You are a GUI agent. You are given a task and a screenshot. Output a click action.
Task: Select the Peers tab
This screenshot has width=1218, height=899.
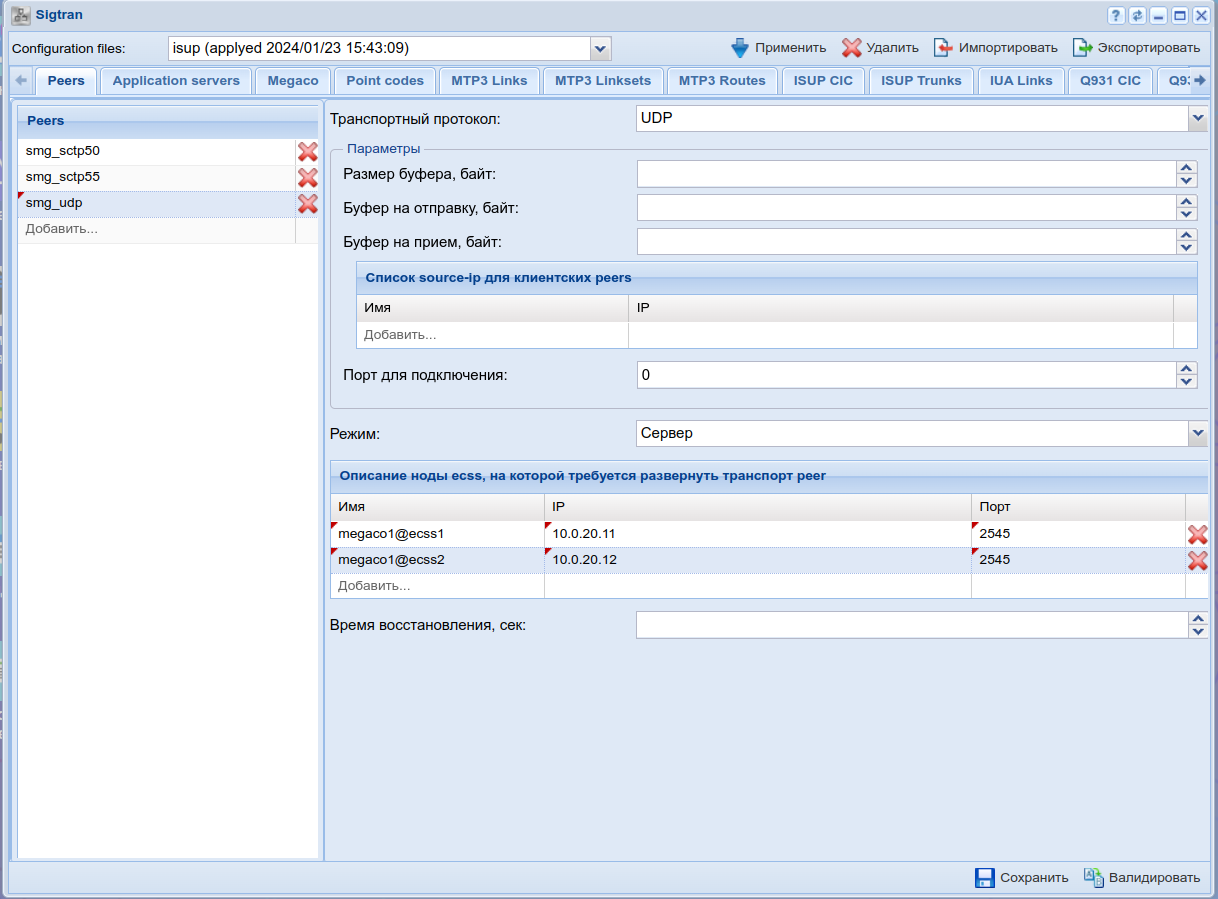pyautogui.click(x=66, y=81)
